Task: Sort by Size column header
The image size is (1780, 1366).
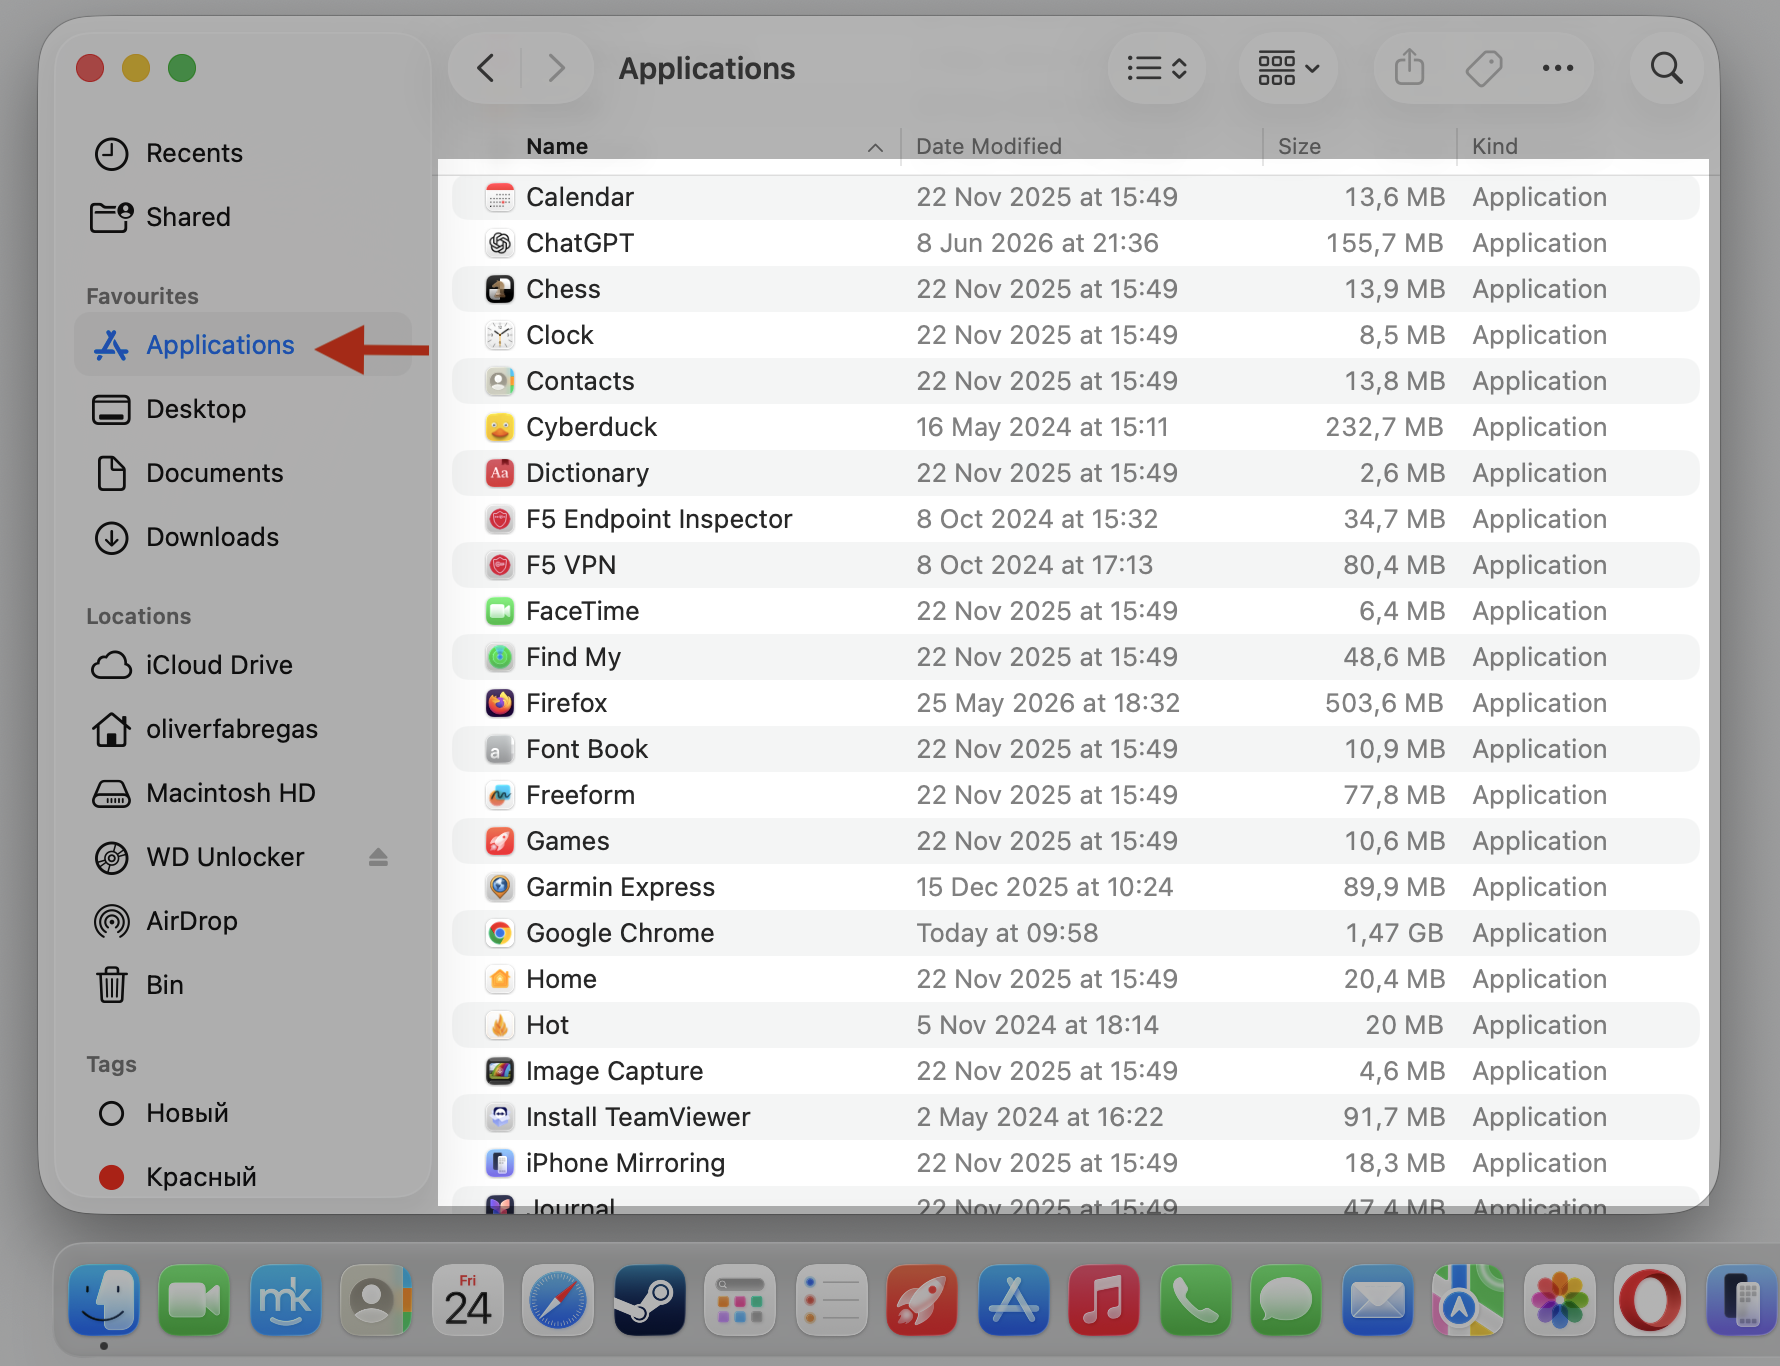Action: [x=1299, y=146]
